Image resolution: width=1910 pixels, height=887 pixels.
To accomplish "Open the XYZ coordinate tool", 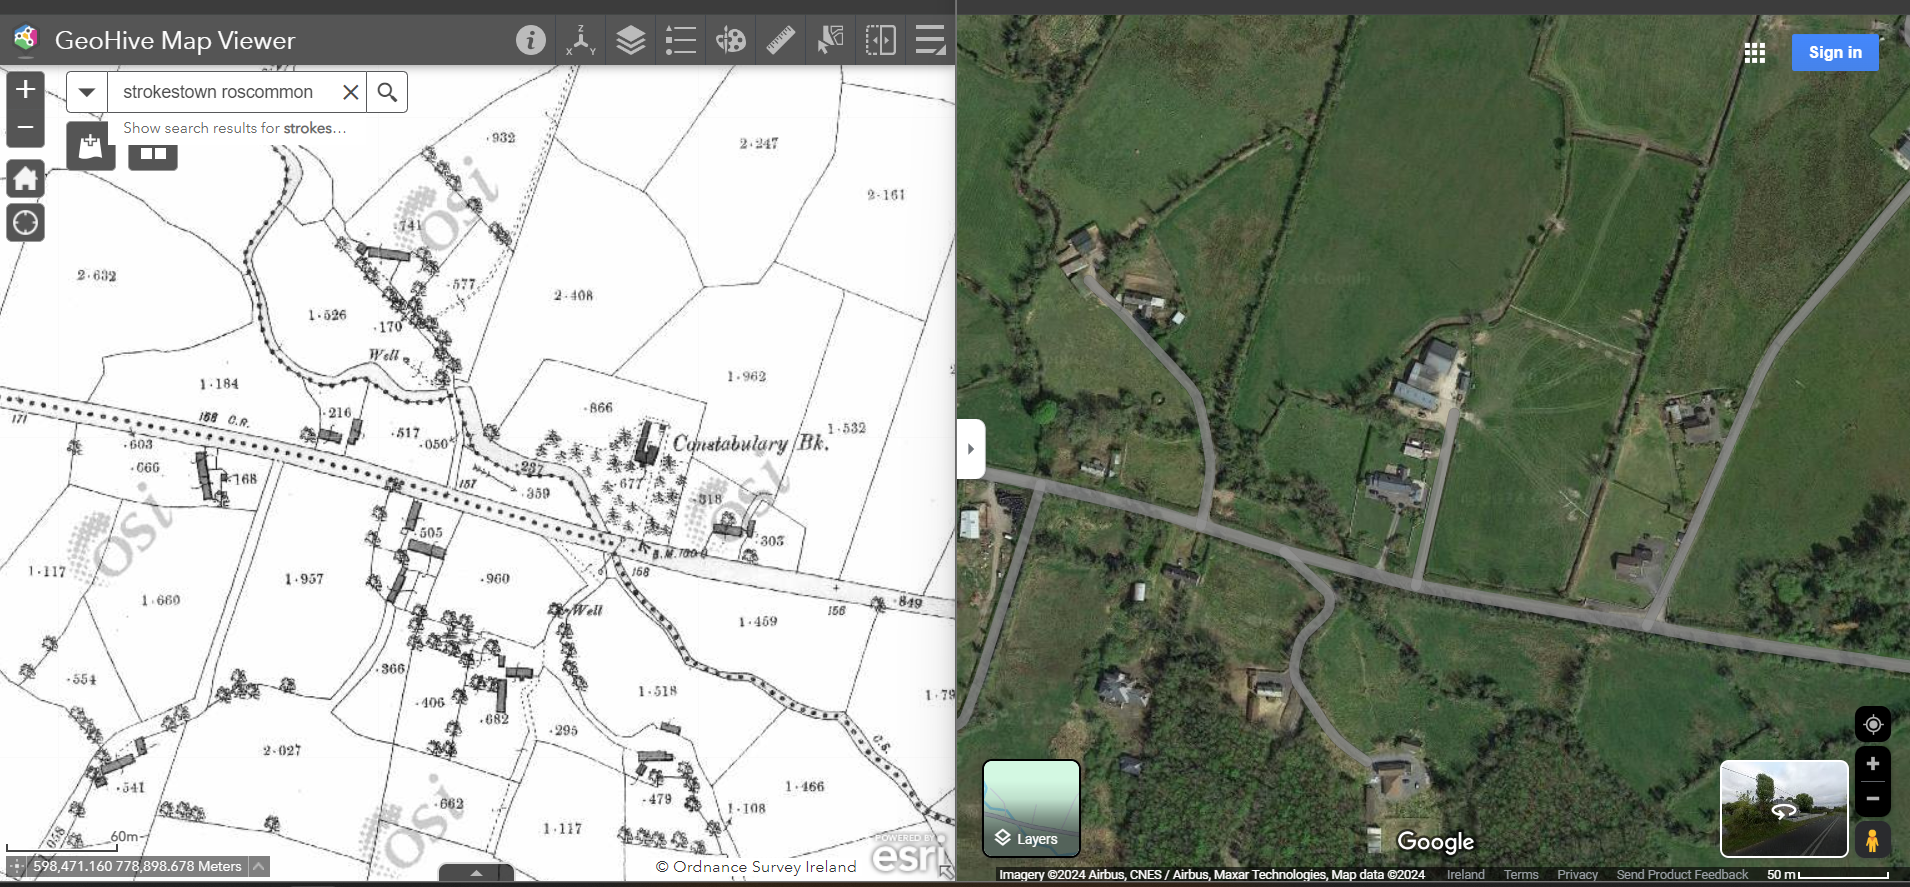I will [581, 40].
